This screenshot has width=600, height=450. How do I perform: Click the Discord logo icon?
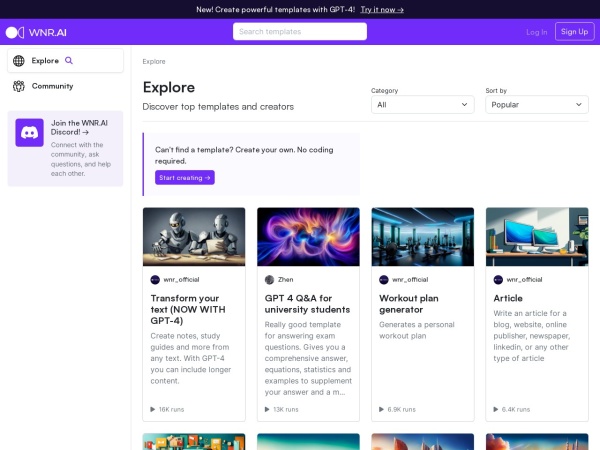[x=29, y=133]
